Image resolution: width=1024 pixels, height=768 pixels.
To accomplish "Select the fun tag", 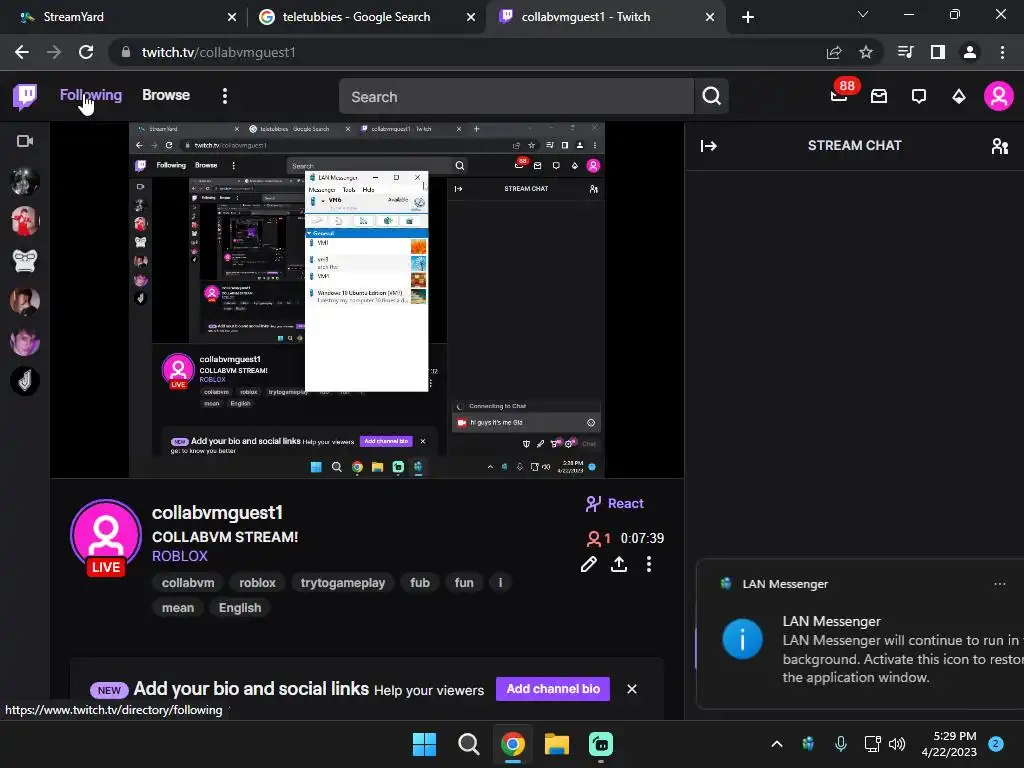I will pos(464,583).
